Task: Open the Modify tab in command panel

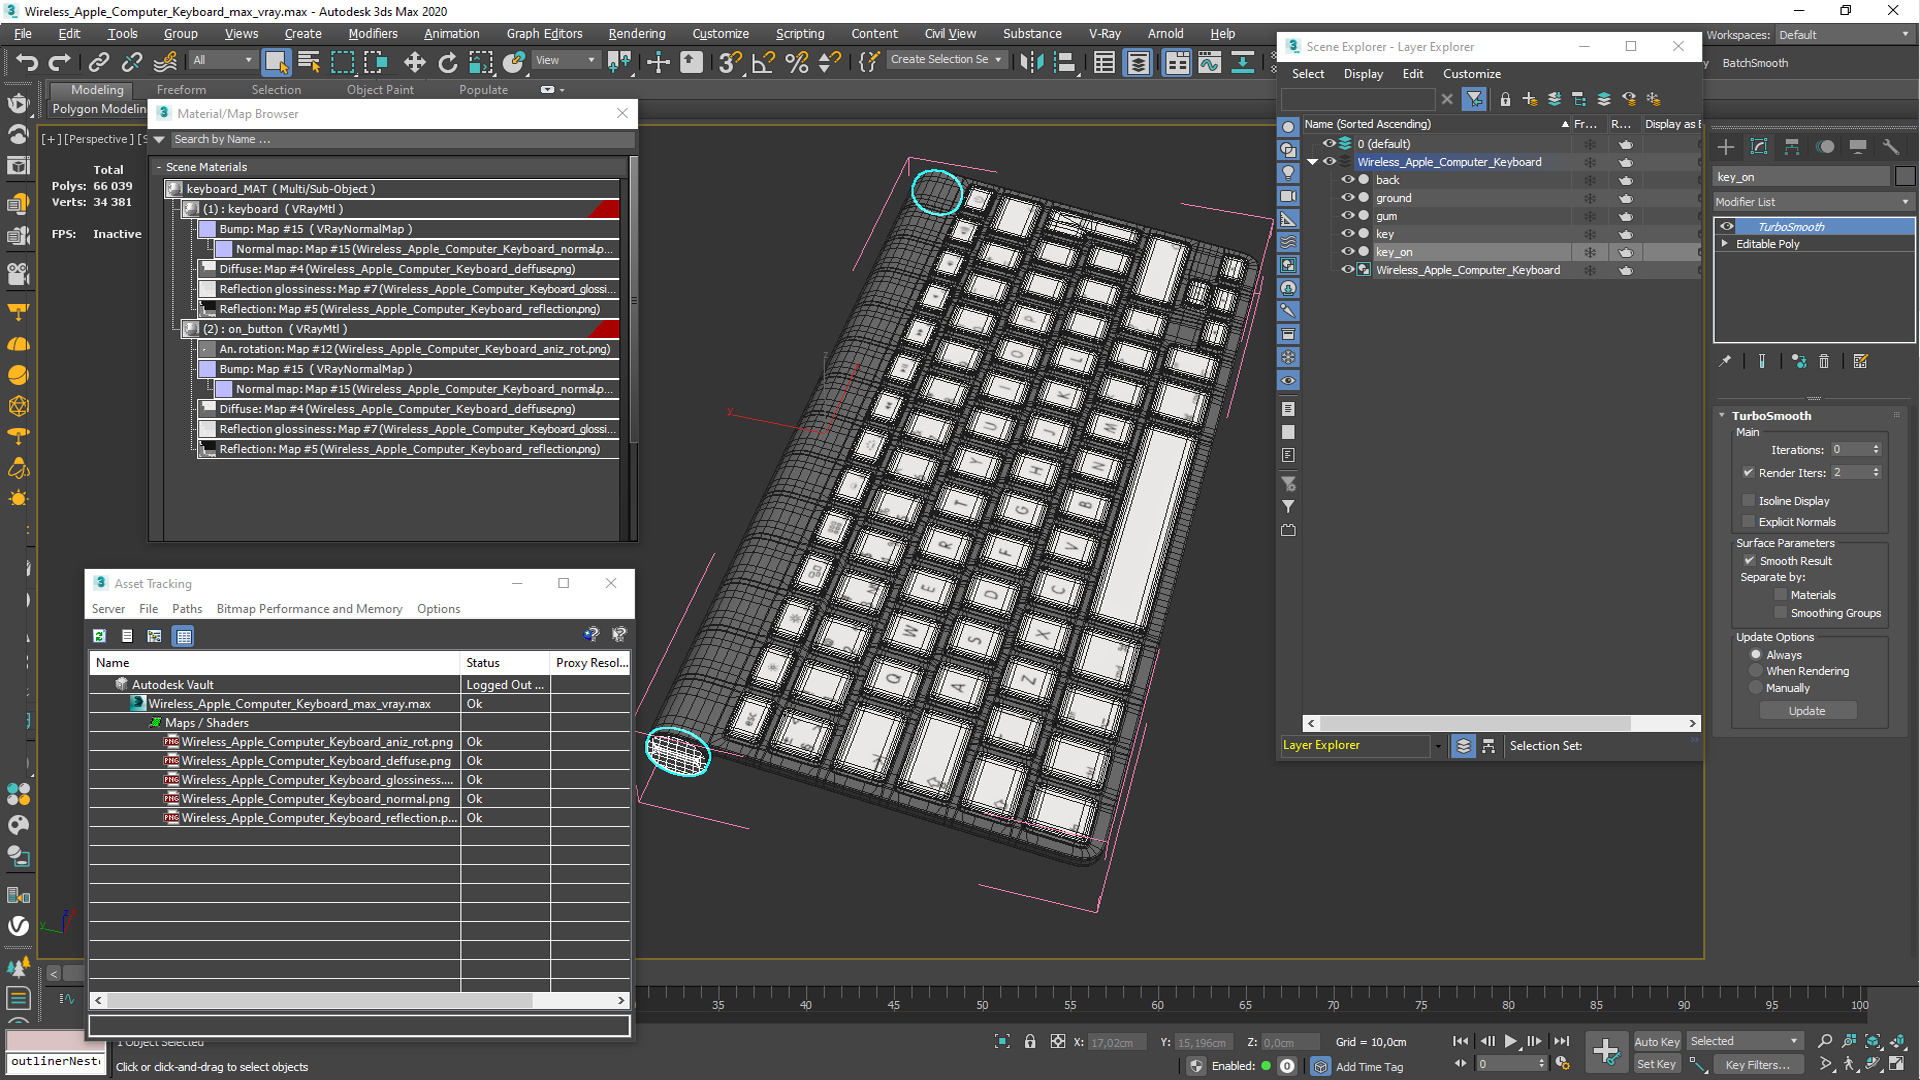Action: tap(1759, 147)
